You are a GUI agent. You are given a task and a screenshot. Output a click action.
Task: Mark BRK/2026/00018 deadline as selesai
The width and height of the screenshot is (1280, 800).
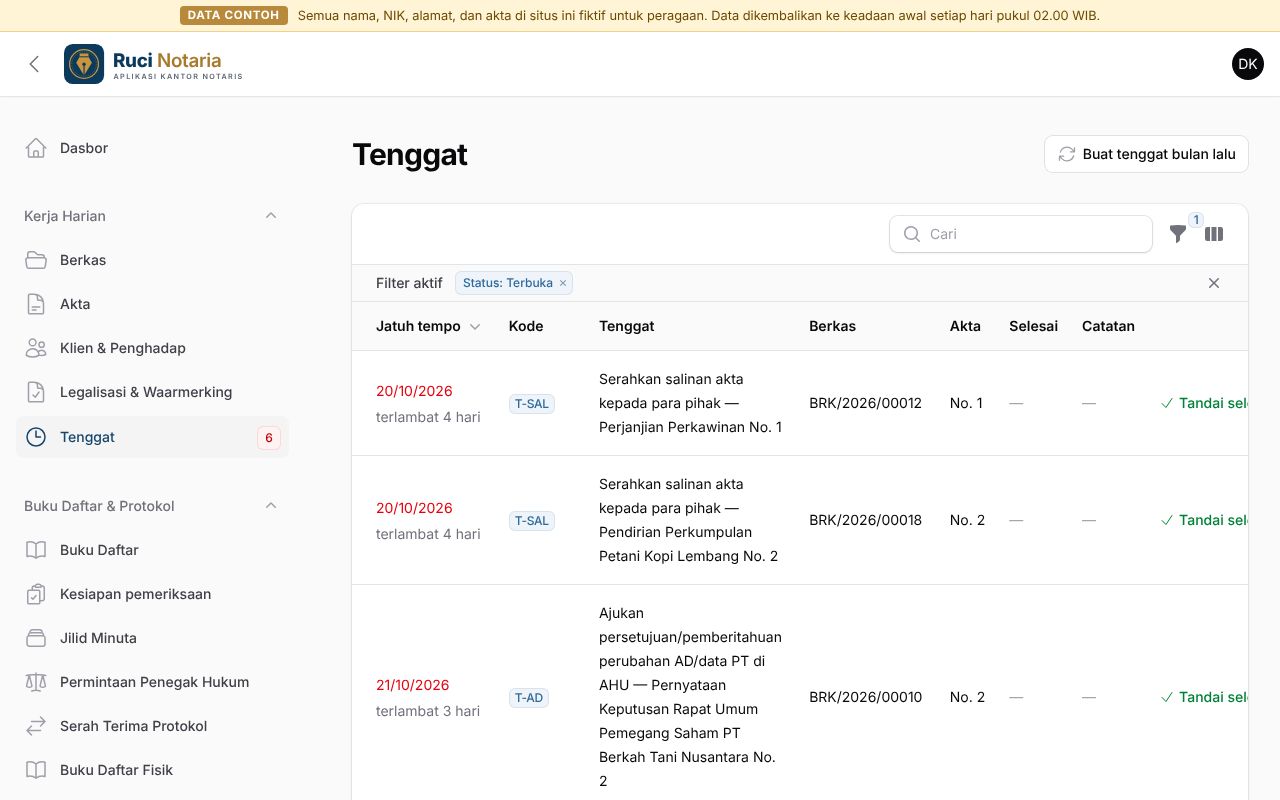(x=1204, y=520)
